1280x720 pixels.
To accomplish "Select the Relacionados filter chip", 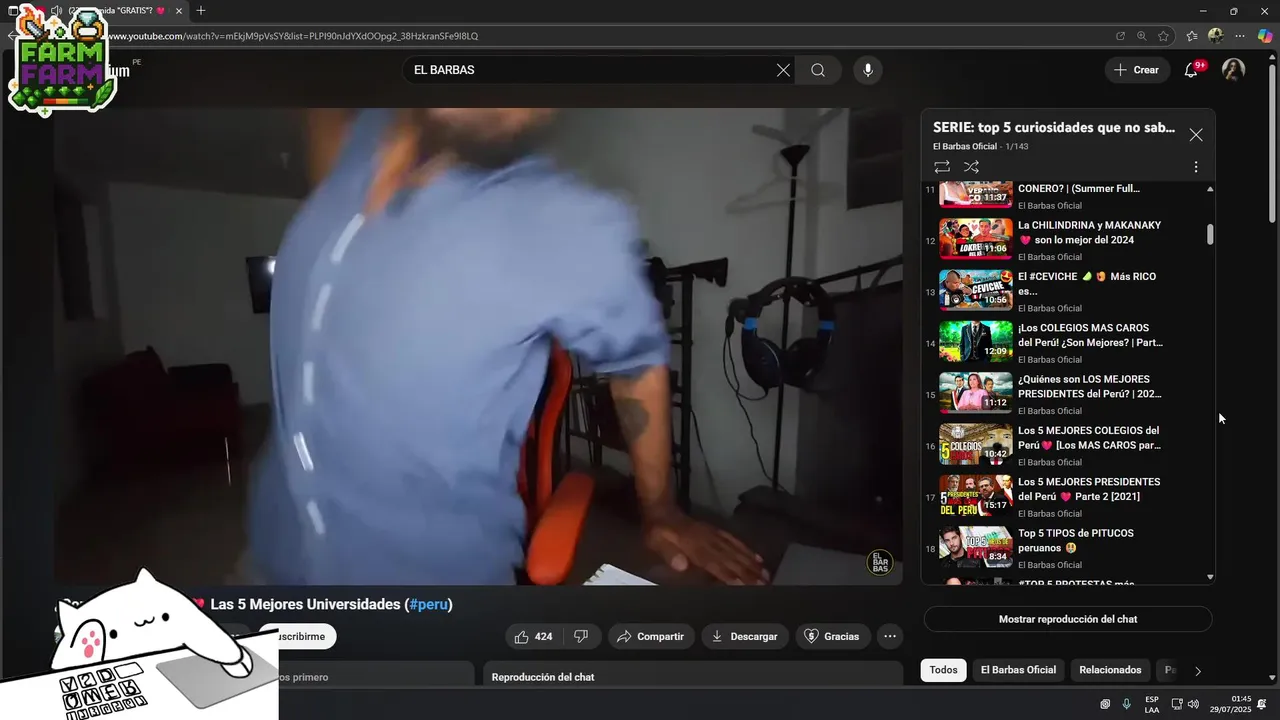I will click(x=1110, y=670).
